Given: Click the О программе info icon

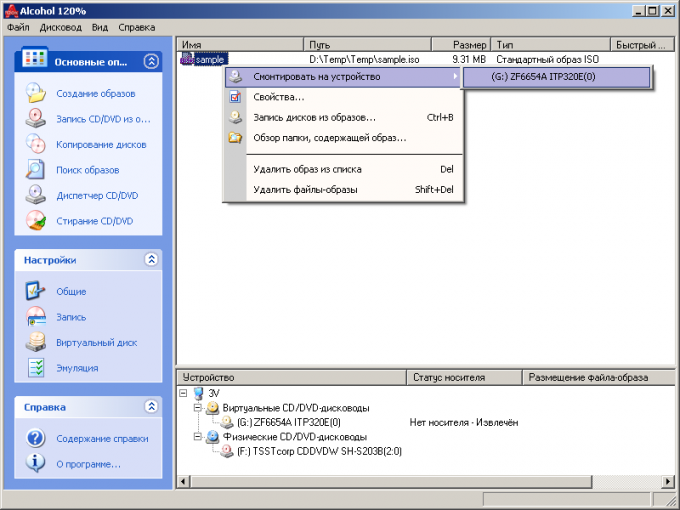Looking at the screenshot, I should click(36, 463).
